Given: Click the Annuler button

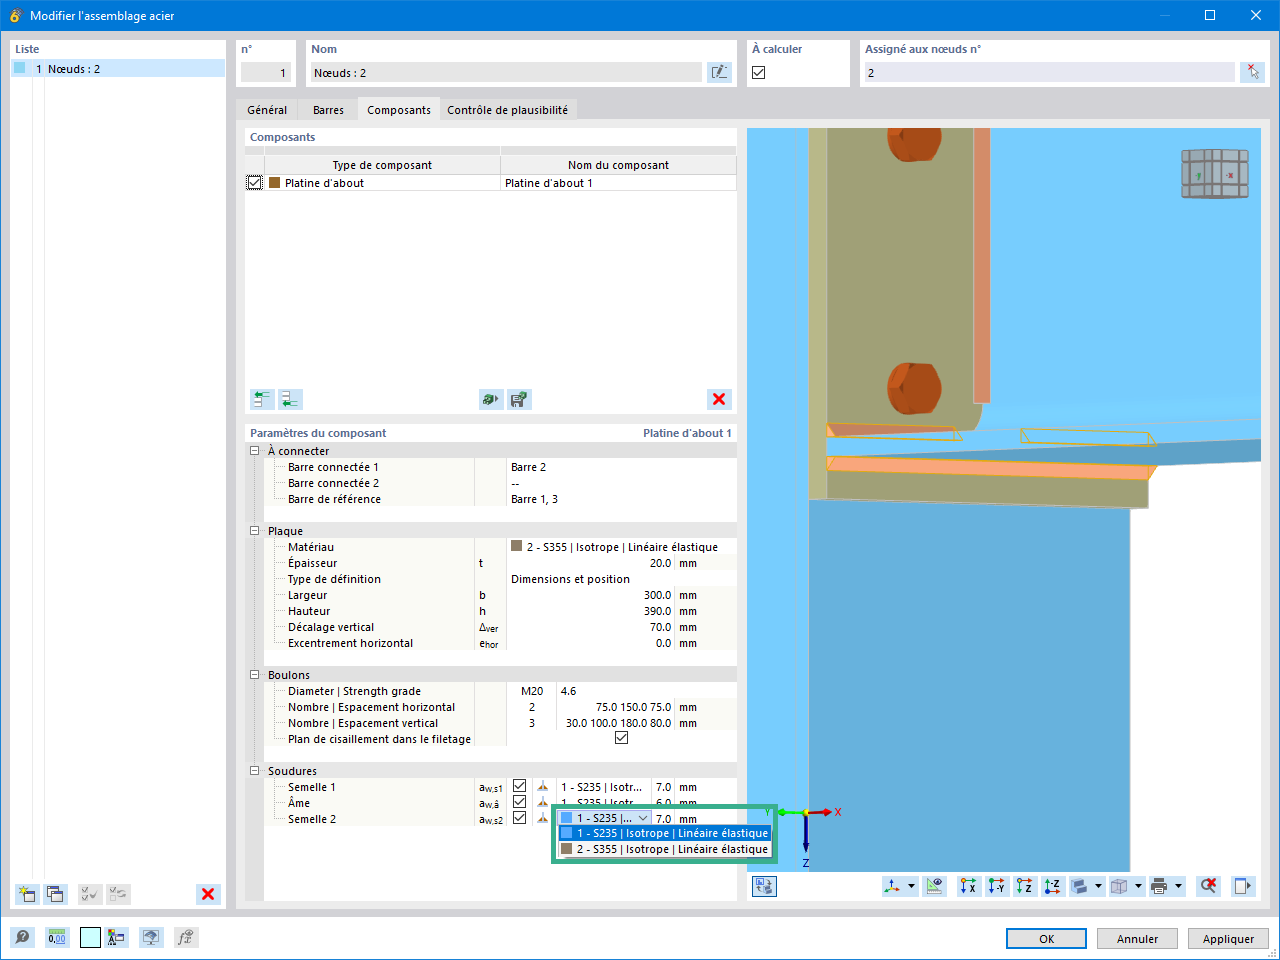Looking at the screenshot, I should (1137, 939).
